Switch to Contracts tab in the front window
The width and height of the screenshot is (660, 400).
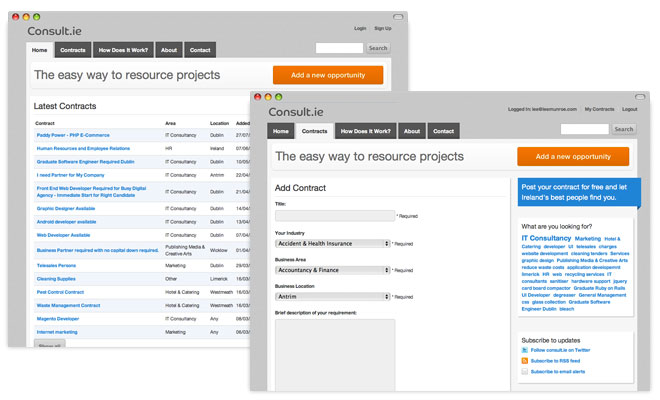[x=314, y=131]
